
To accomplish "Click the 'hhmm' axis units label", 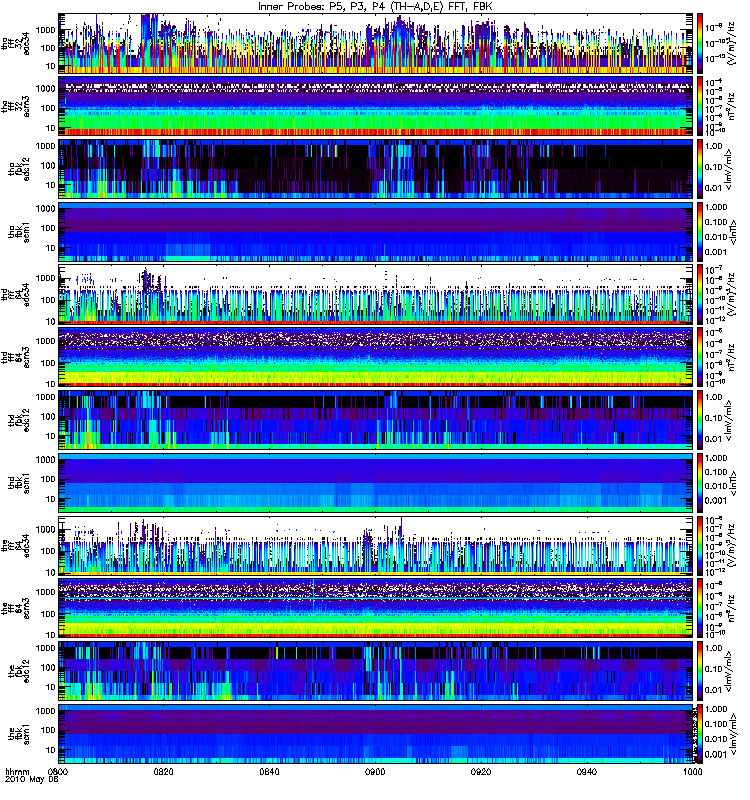I will [18, 772].
